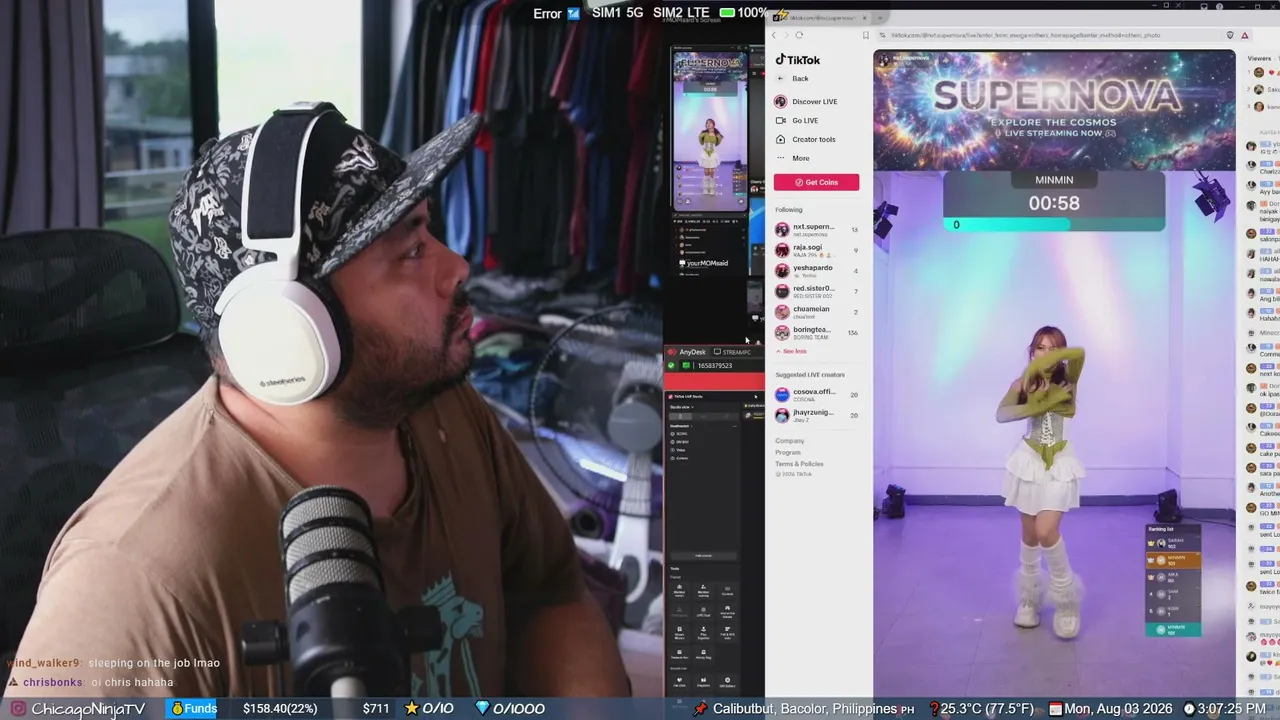Screen dimensions: 1280x720
Task: Open a new browser tab
Action: tap(880, 18)
